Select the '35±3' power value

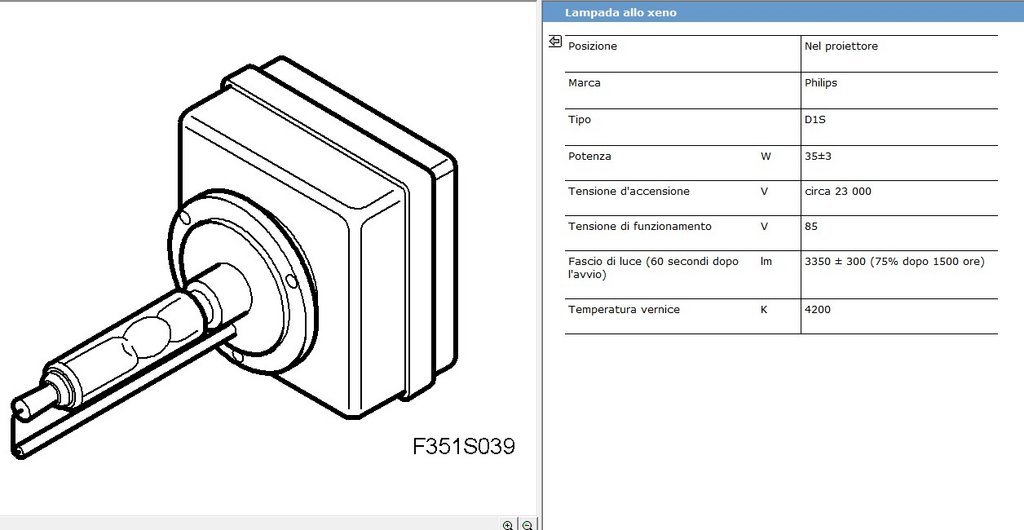point(818,157)
